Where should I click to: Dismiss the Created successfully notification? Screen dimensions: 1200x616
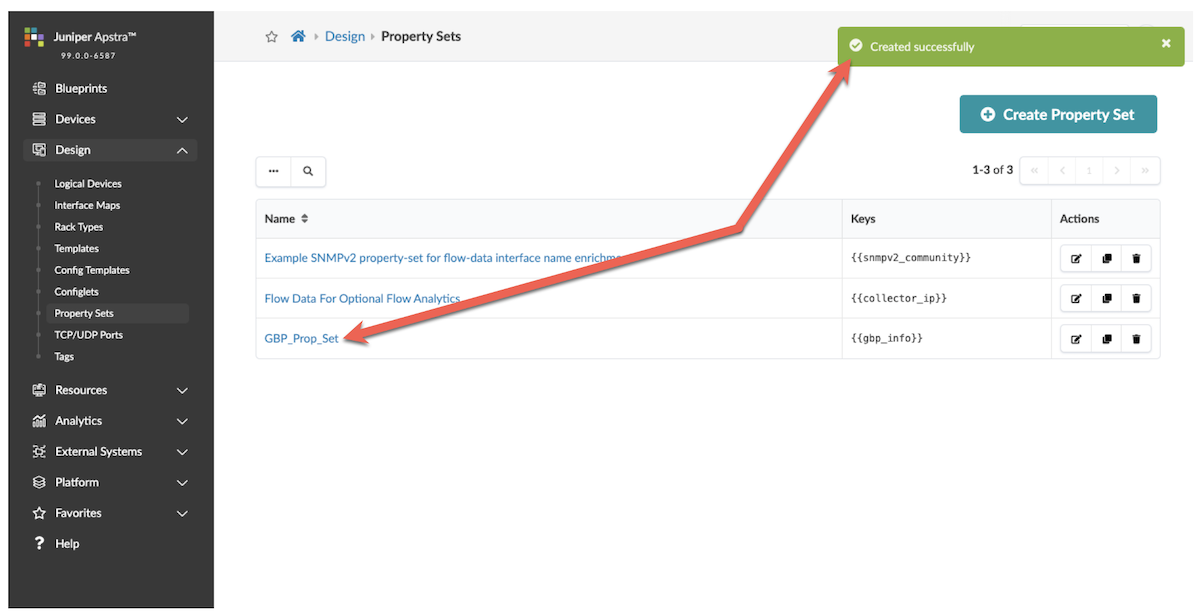click(1166, 43)
